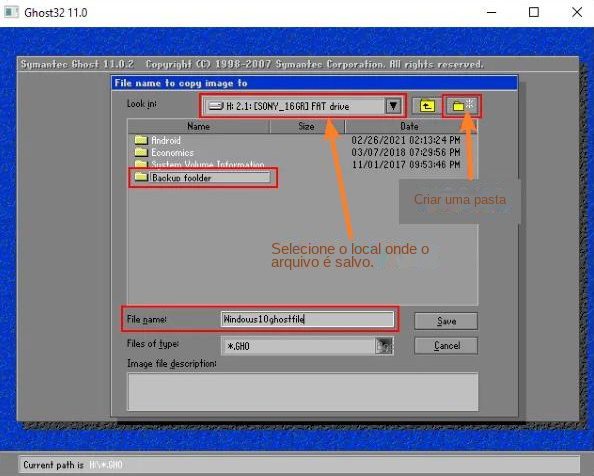The image size is (594, 476).
Task: Click the Image file description text area
Action: (303, 392)
